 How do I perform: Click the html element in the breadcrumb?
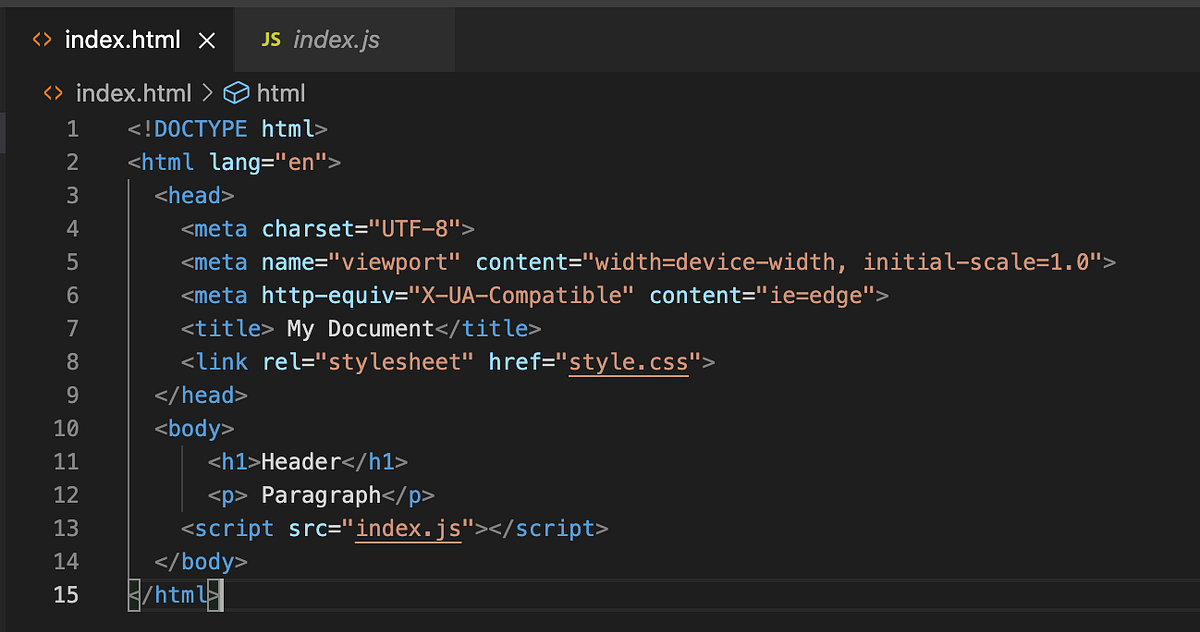(x=281, y=94)
